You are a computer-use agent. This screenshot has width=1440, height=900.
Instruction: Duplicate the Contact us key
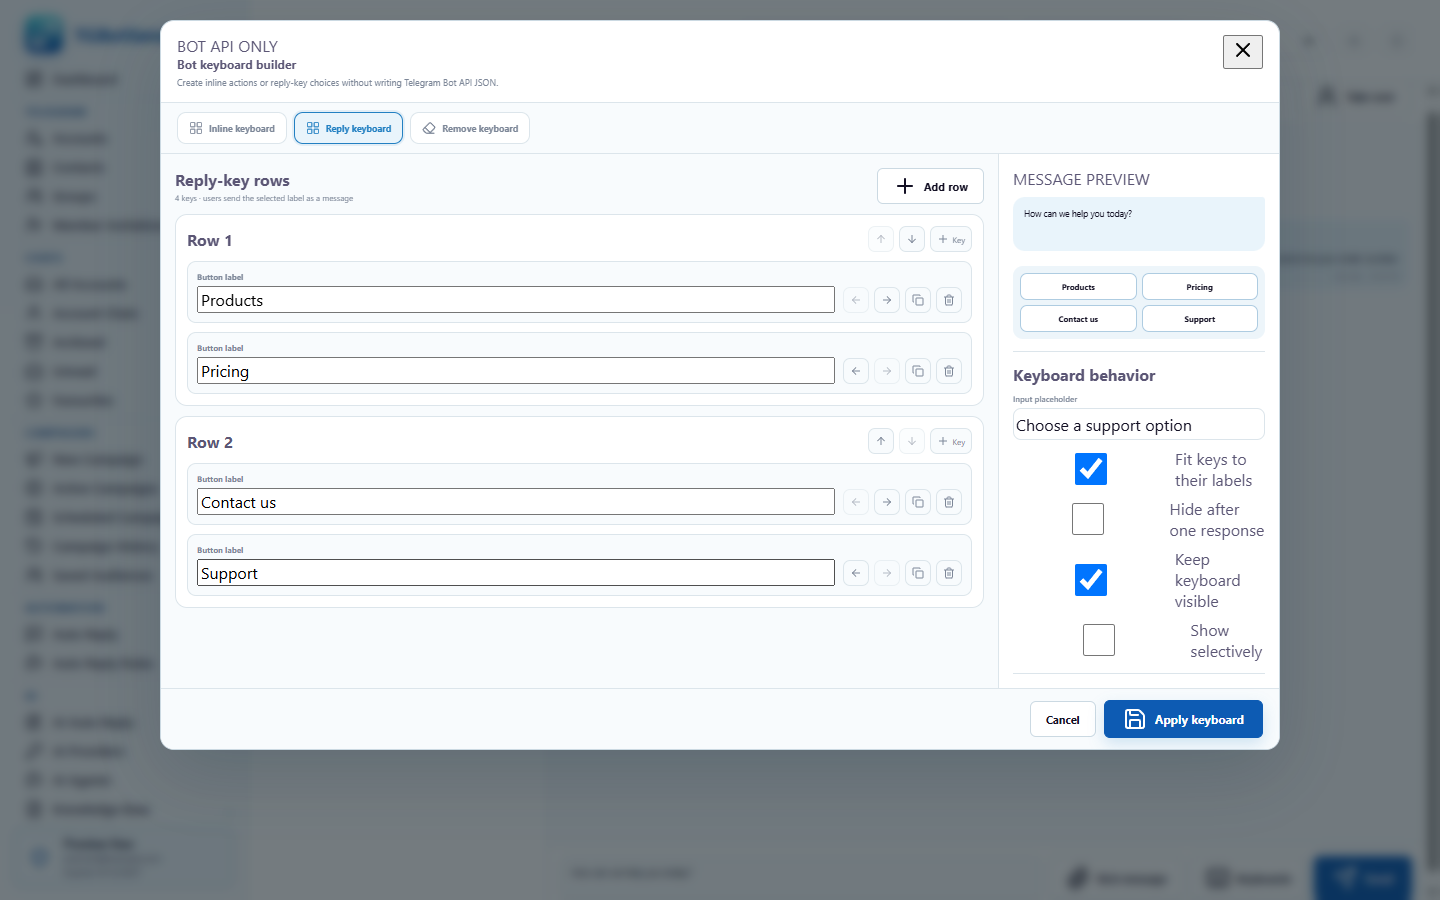[x=918, y=502]
